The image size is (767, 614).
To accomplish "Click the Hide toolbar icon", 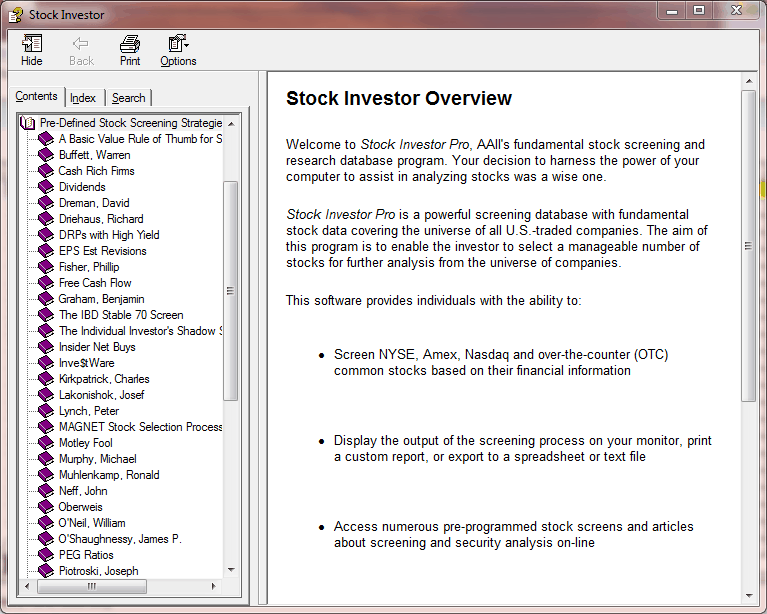I will click(32, 44).
